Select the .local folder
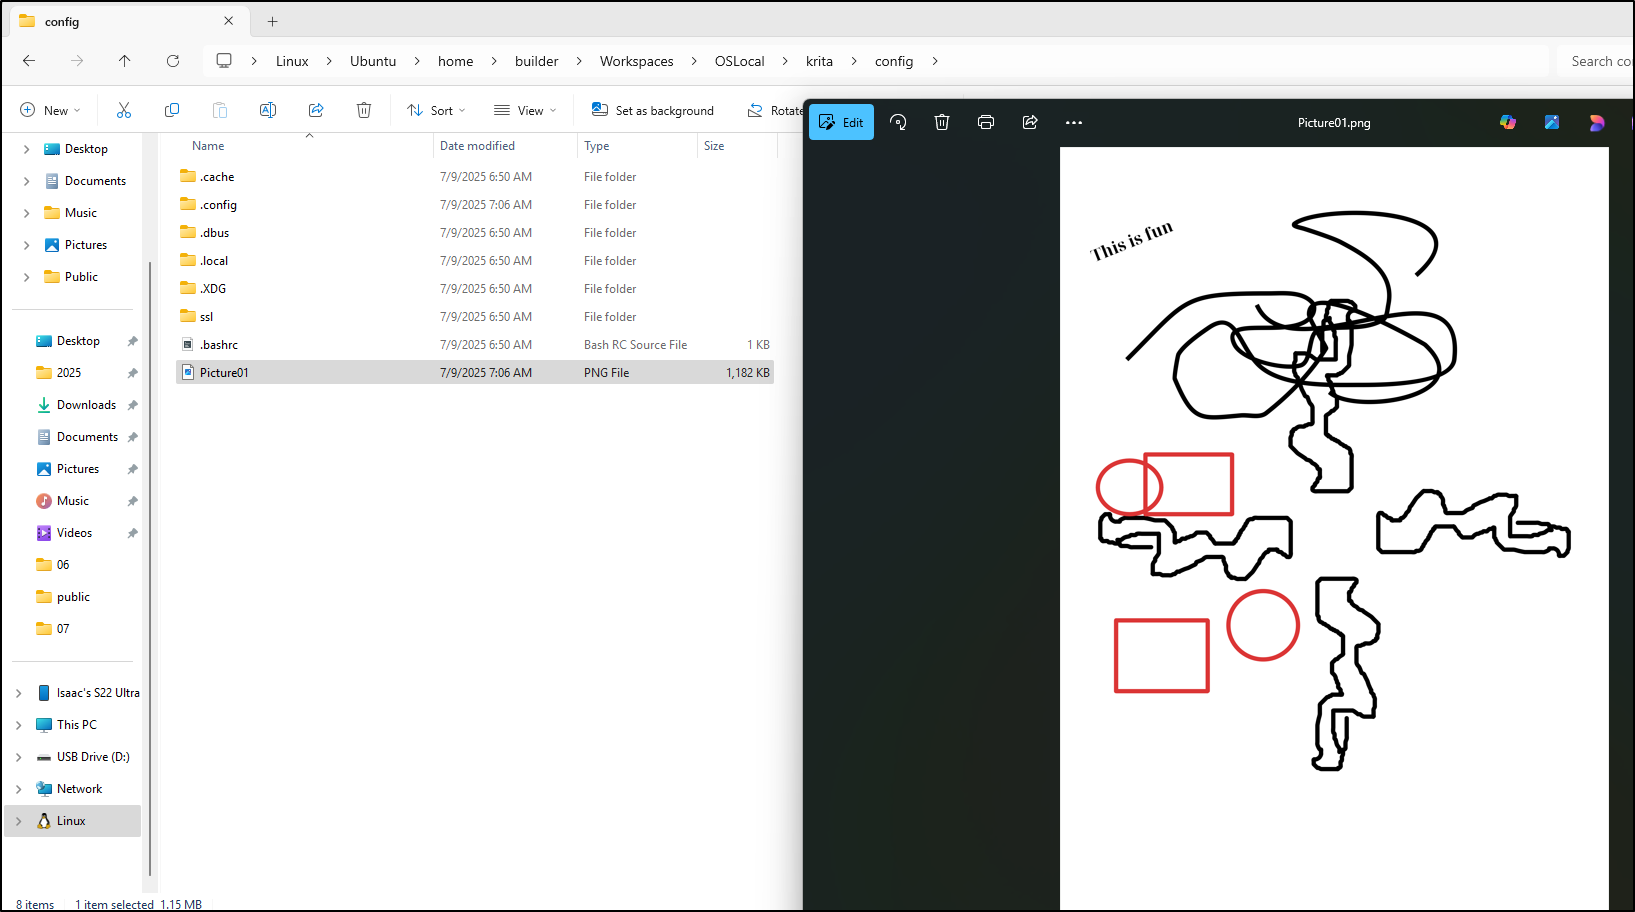 click(475, 261)
